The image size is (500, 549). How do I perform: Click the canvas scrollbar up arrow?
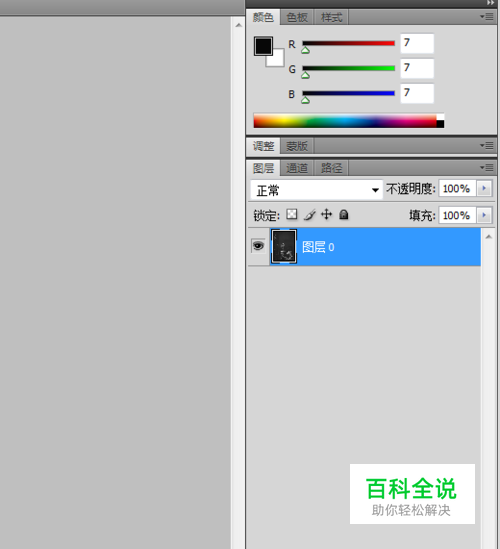238,25
